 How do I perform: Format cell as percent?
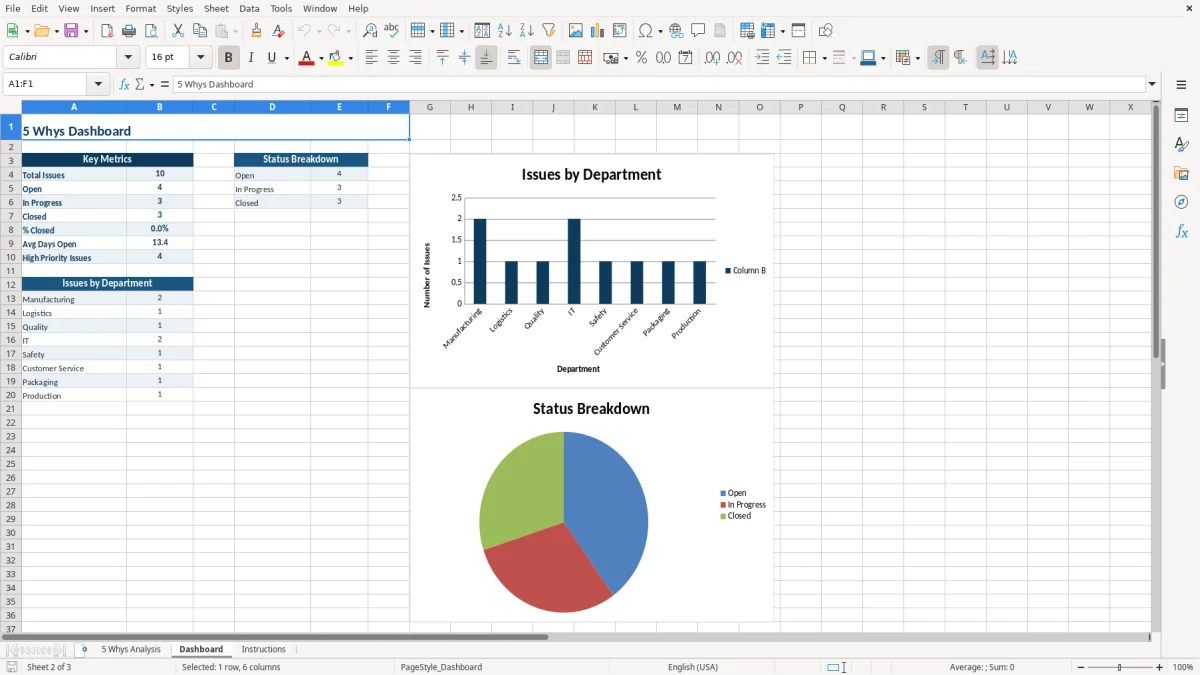pos(641,58)
